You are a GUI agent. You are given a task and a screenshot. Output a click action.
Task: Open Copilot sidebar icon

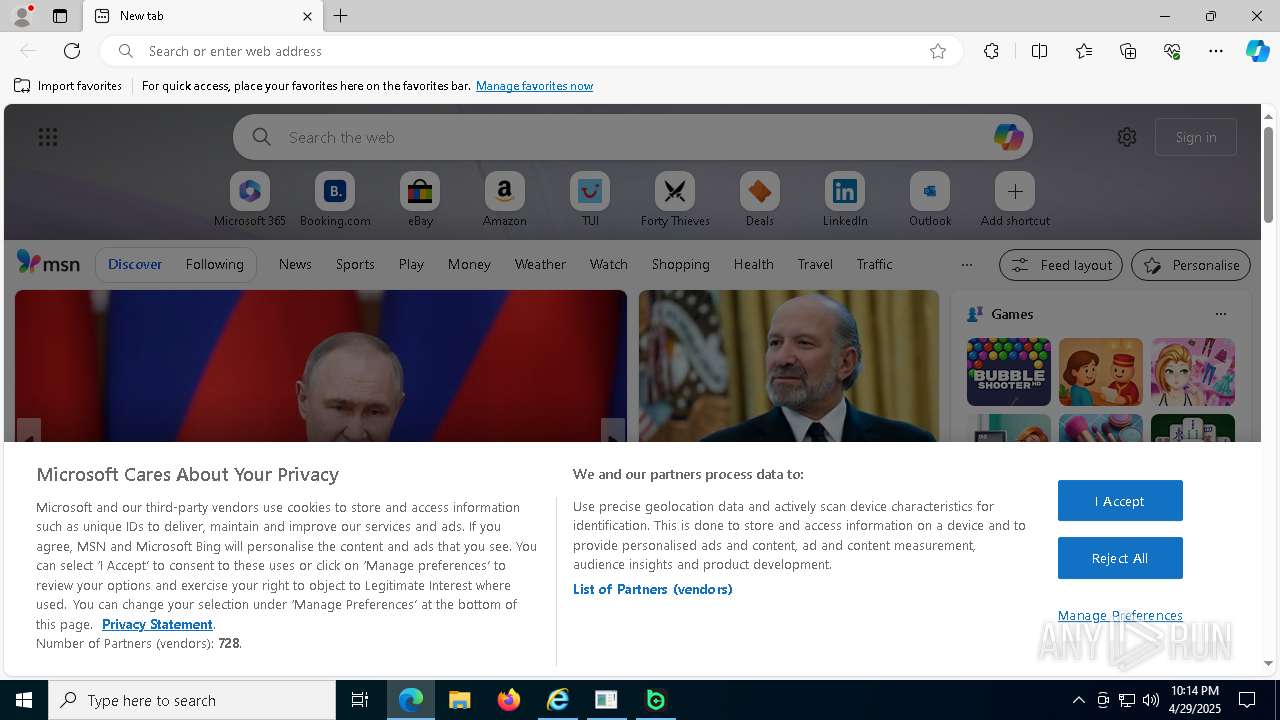[1257, 51]
